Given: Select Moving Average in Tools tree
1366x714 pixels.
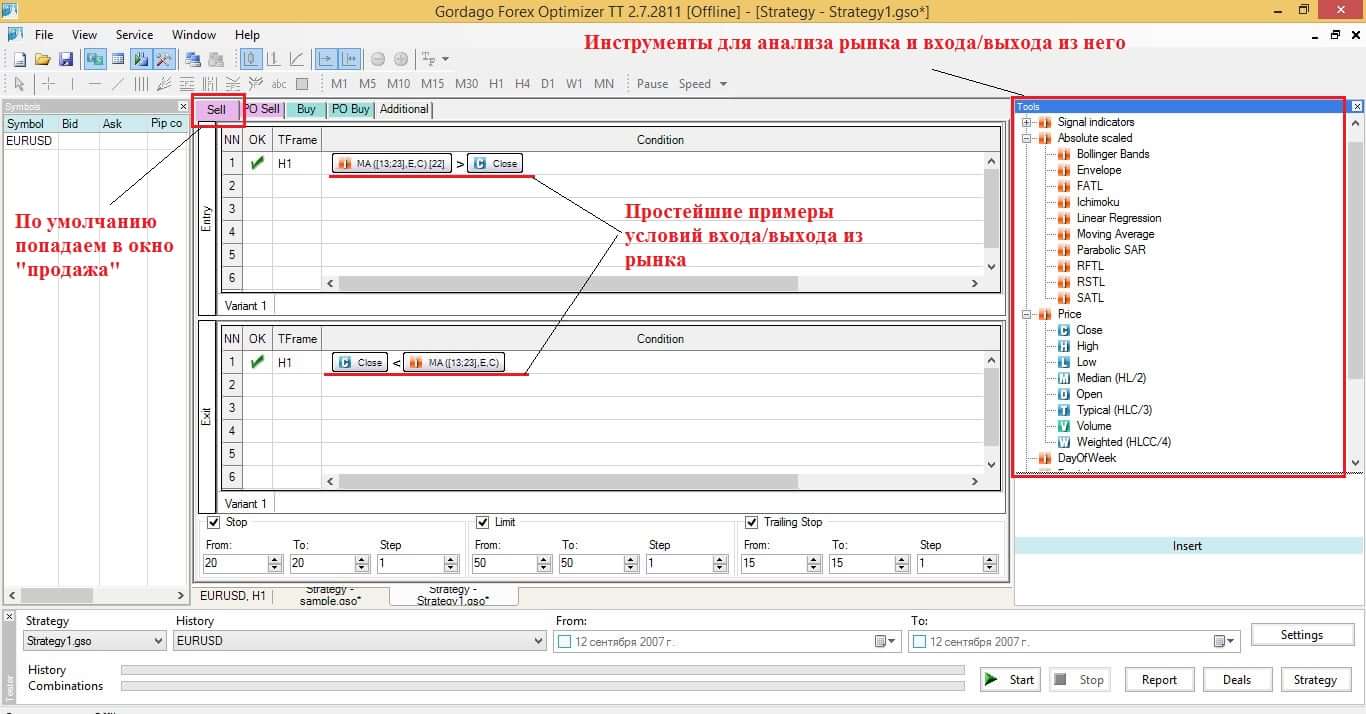Looking at the screenshot, I should (1115, 234).
